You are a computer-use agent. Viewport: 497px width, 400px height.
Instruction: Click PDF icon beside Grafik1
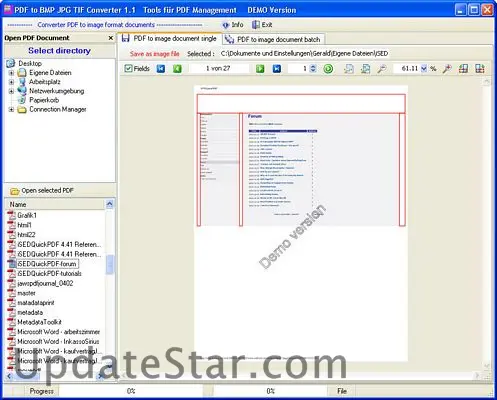12,215
